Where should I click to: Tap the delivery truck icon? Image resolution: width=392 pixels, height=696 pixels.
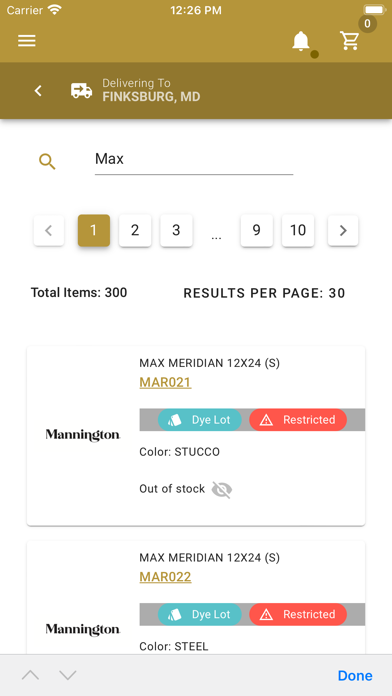coord(81,91)
